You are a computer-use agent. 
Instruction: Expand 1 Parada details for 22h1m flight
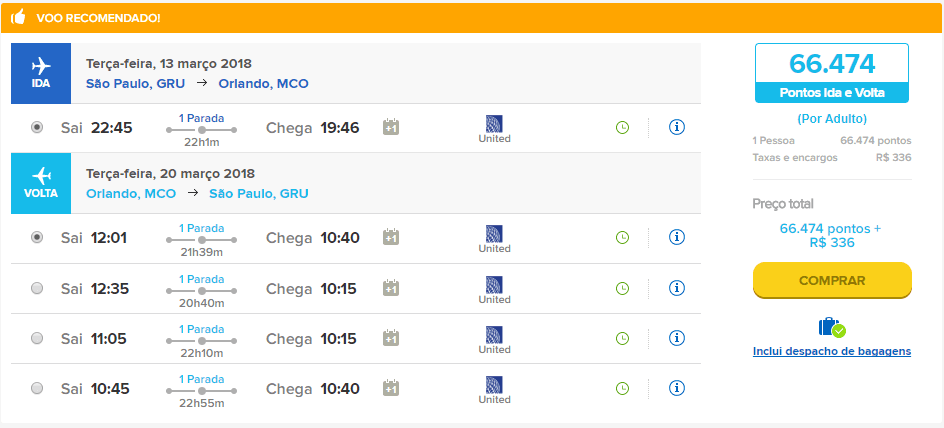tap(201, 118)
